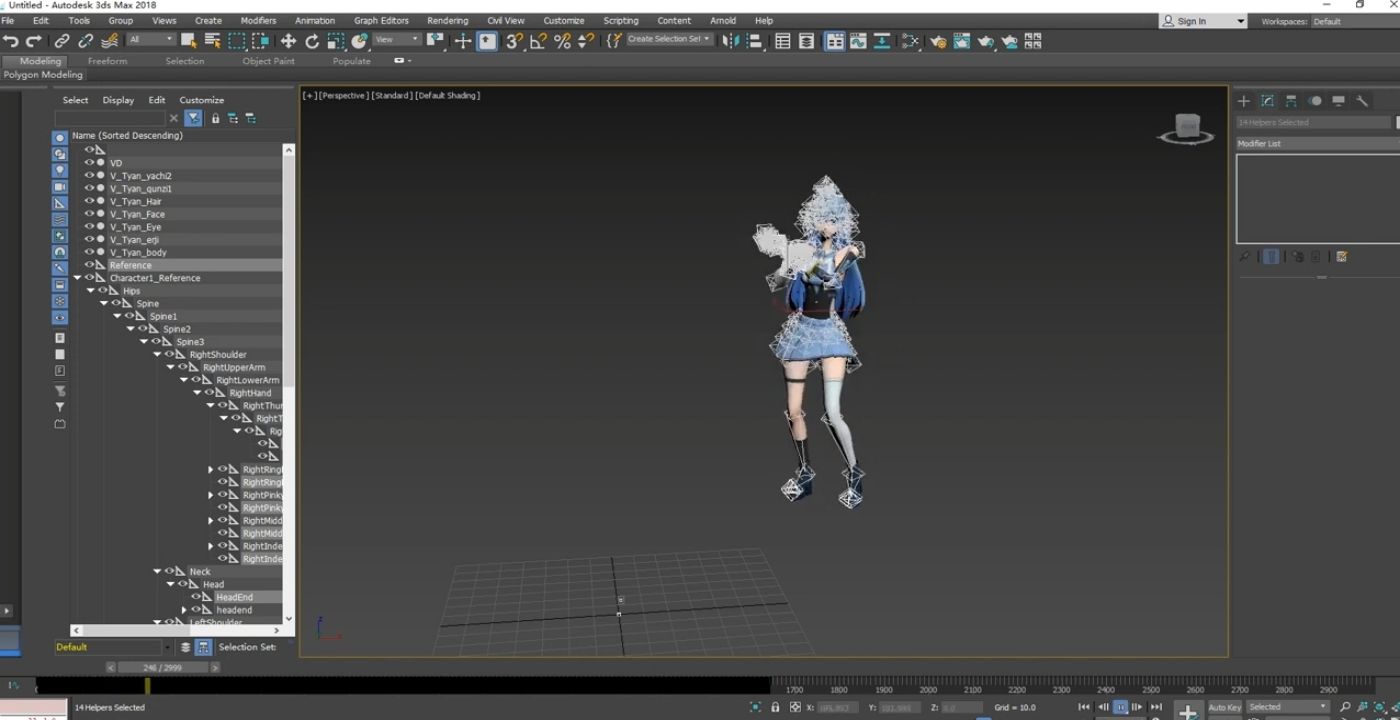1400x720 pixels.
Task: Collapse the Neck tree node
Action: point(157,572)
